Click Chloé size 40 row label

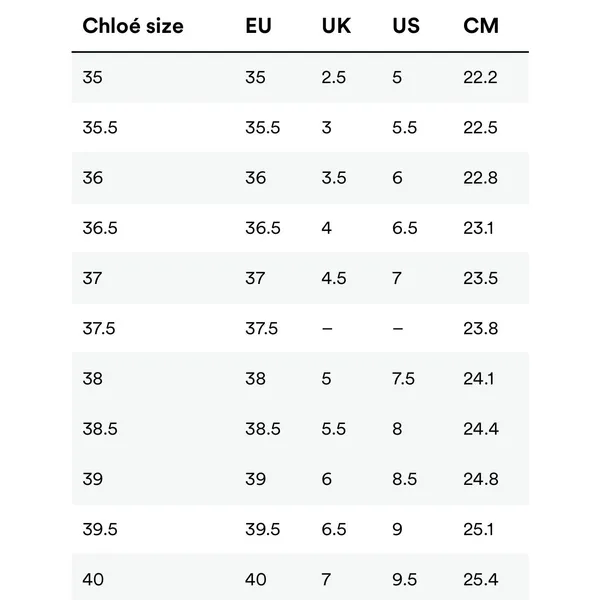[x=93, y=579]
